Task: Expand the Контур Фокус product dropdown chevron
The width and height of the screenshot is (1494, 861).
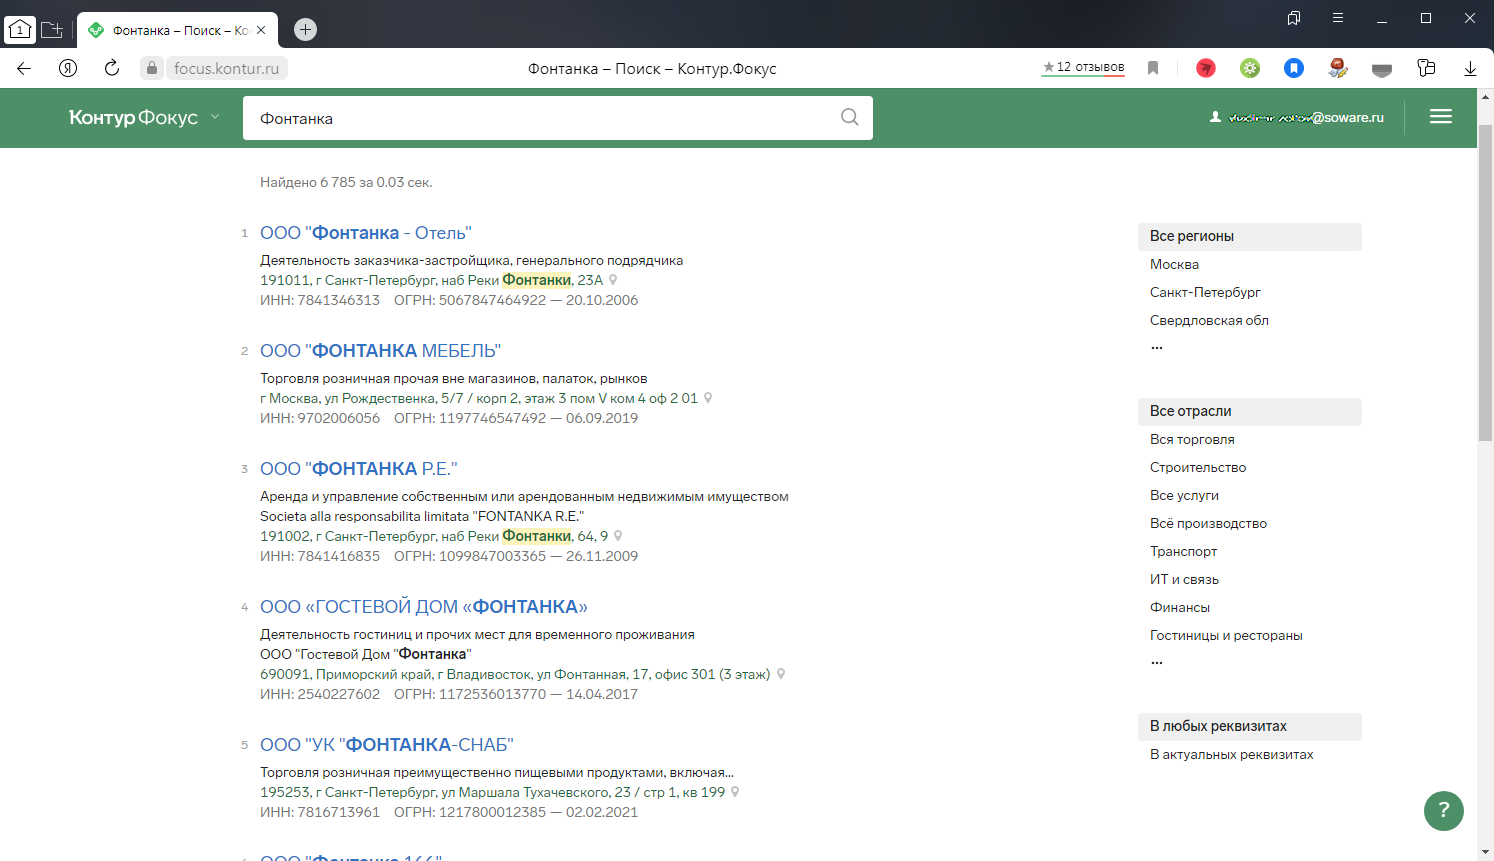Action: [x=215, y=117]
